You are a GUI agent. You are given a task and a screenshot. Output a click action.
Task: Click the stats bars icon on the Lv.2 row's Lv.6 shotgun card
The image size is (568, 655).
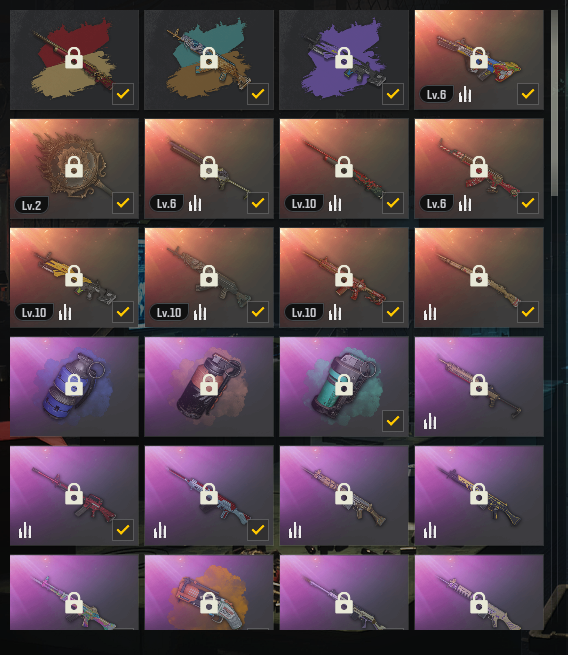[195, 203]
